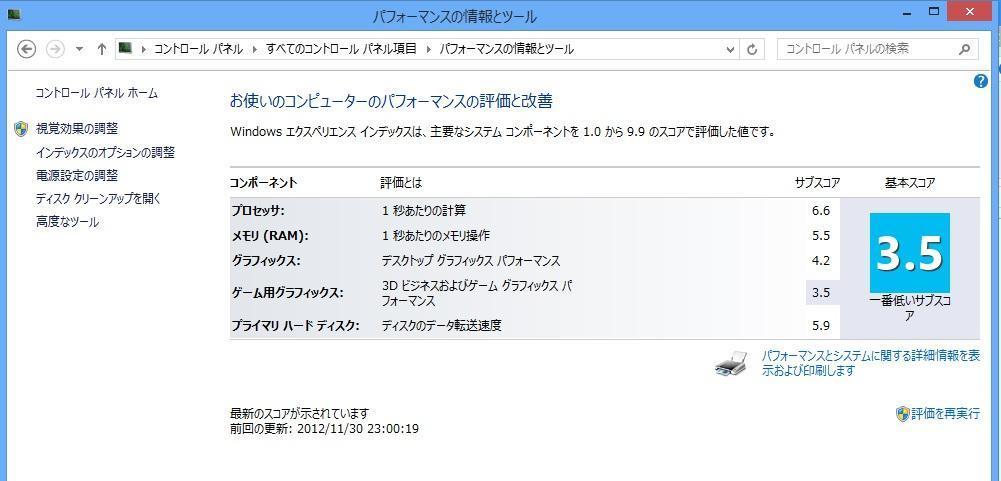Maximize the window
Image resolution: width=1001 pixels, height=481 pixels.
point(934,11)
